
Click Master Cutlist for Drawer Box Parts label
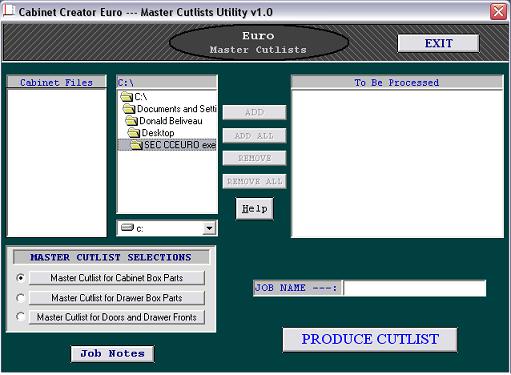pos(117,298)
